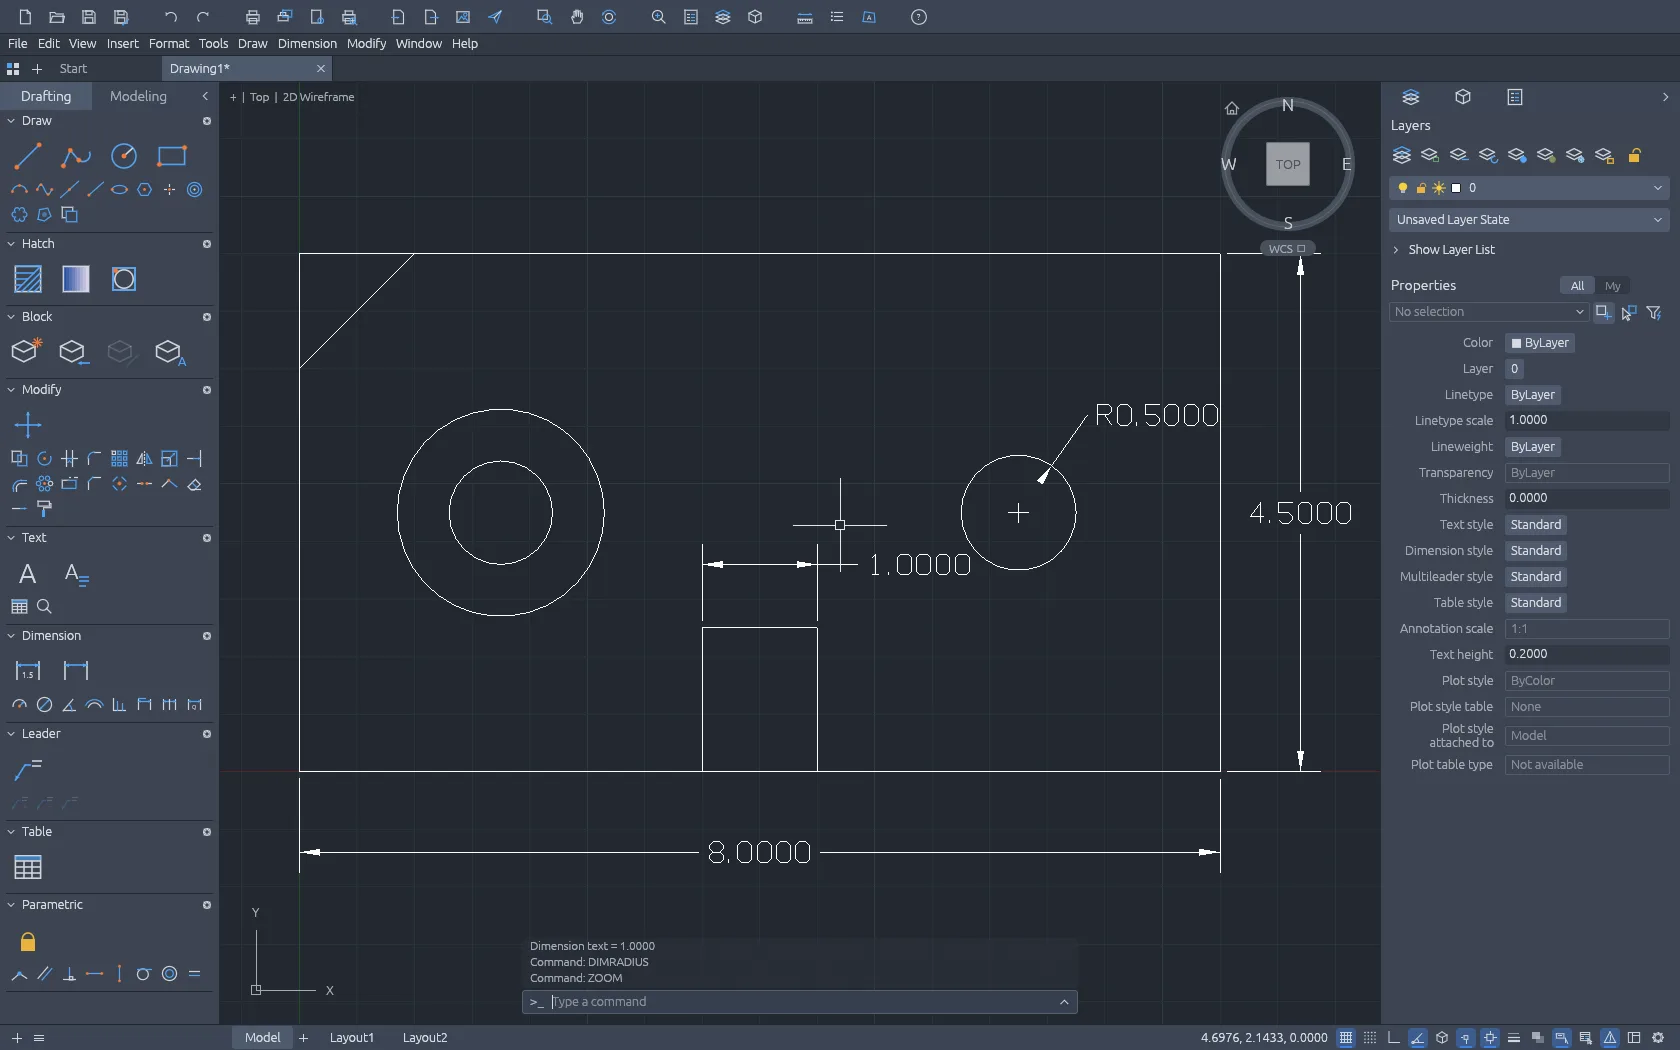Screen dimensions: 1680x1050
Task: Open the Unsaved Layer State dropdown
Action: pos(1529,220)
